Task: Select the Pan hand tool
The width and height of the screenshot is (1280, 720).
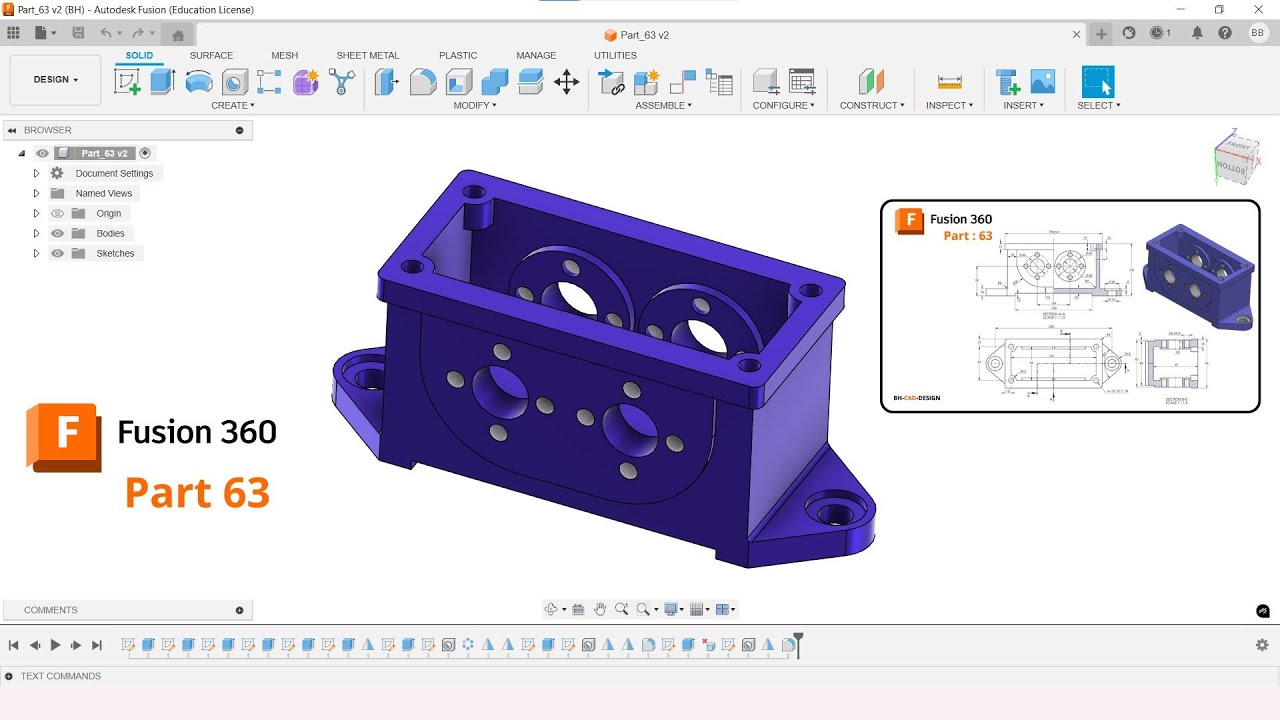Action: [600, 609]
